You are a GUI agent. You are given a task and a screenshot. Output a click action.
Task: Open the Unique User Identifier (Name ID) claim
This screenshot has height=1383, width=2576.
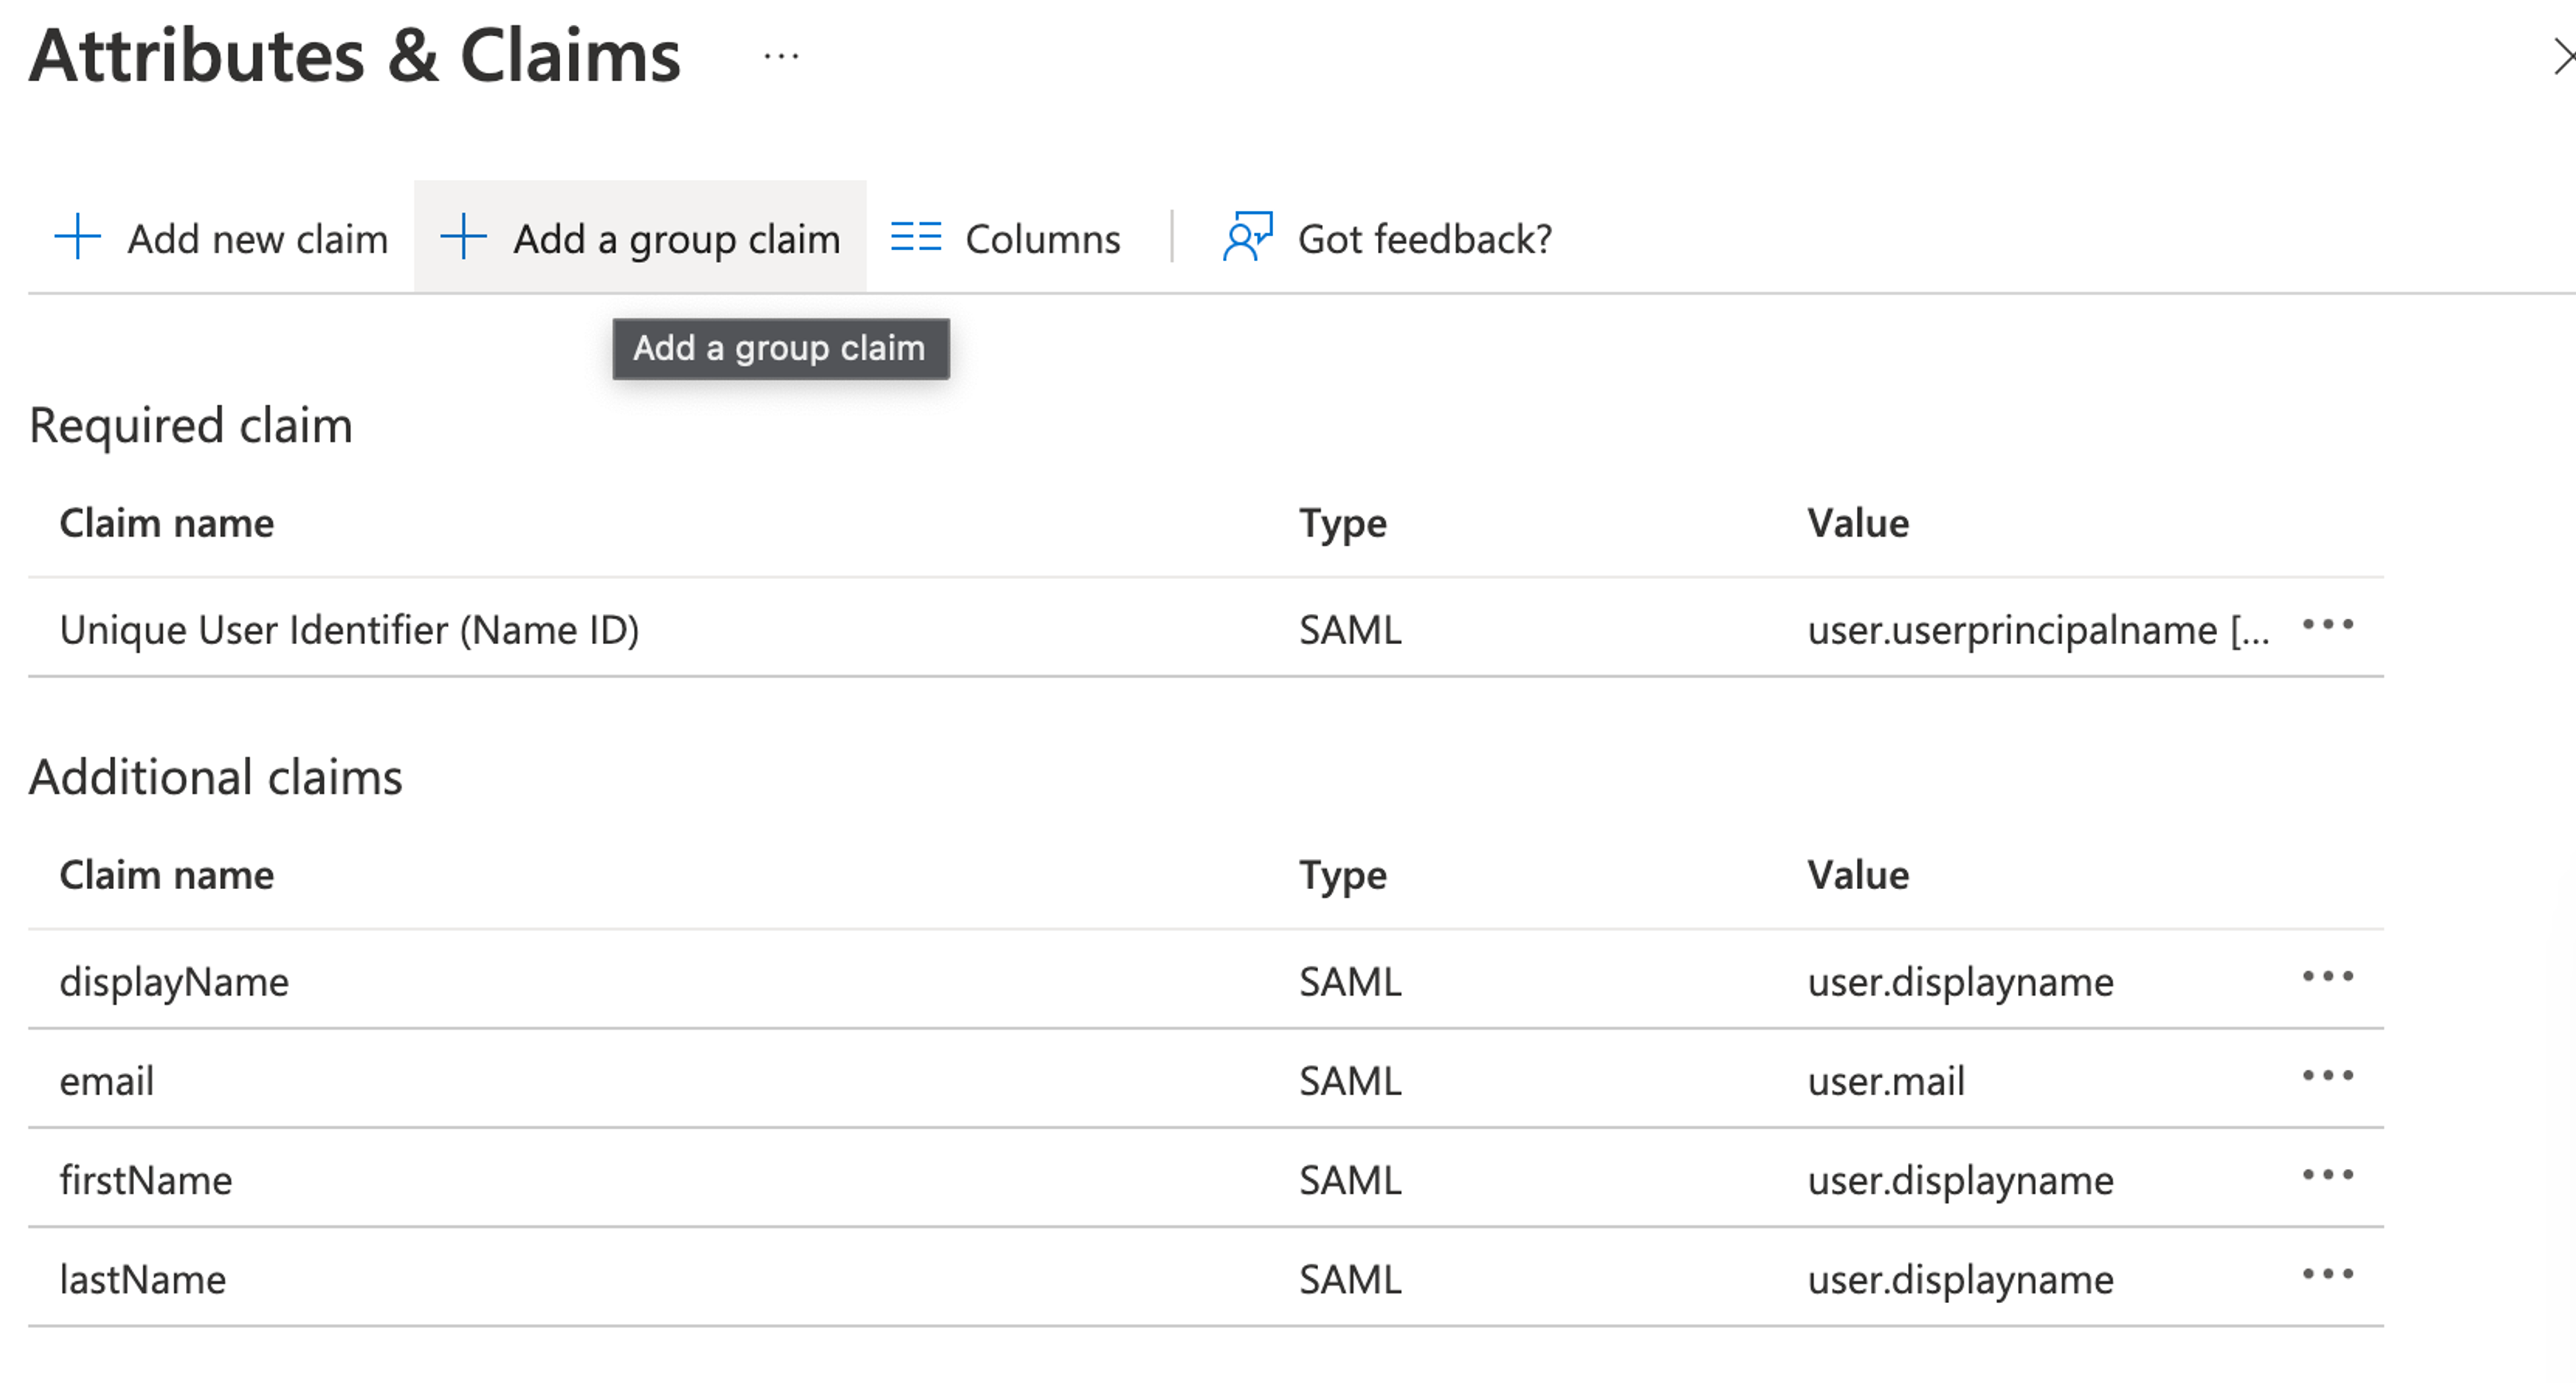click(349, 630)
